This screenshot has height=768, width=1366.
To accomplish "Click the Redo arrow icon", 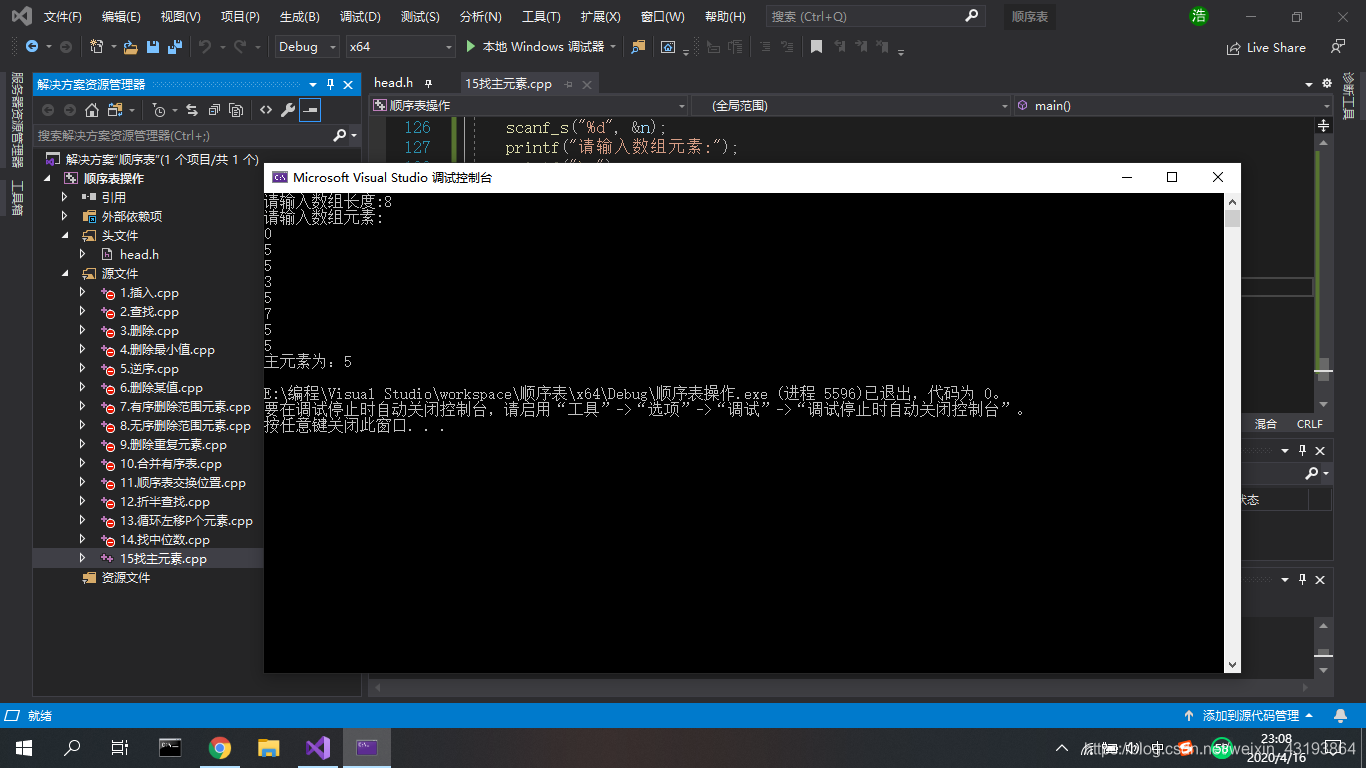I will point(240,47).
